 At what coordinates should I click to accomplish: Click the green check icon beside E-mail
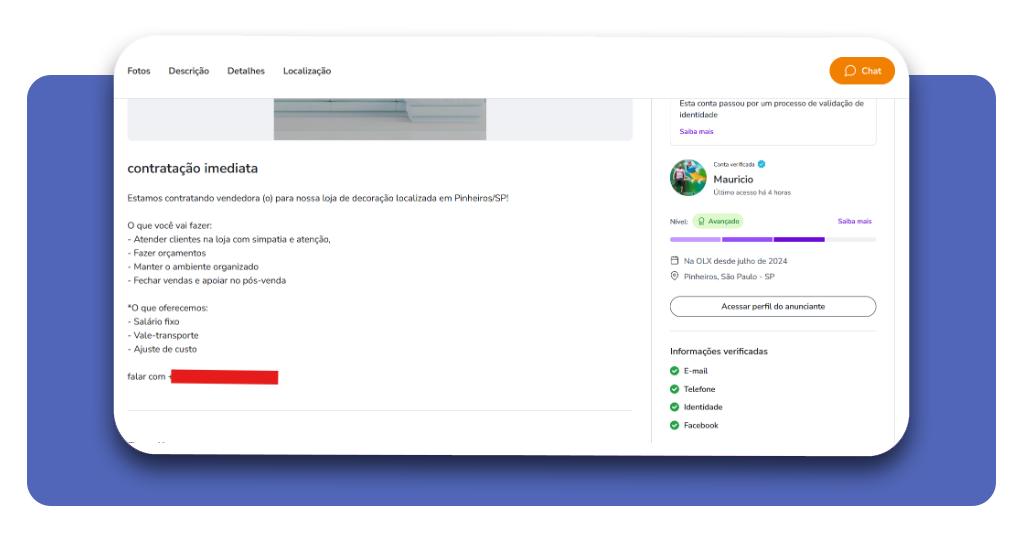point(675,371)
